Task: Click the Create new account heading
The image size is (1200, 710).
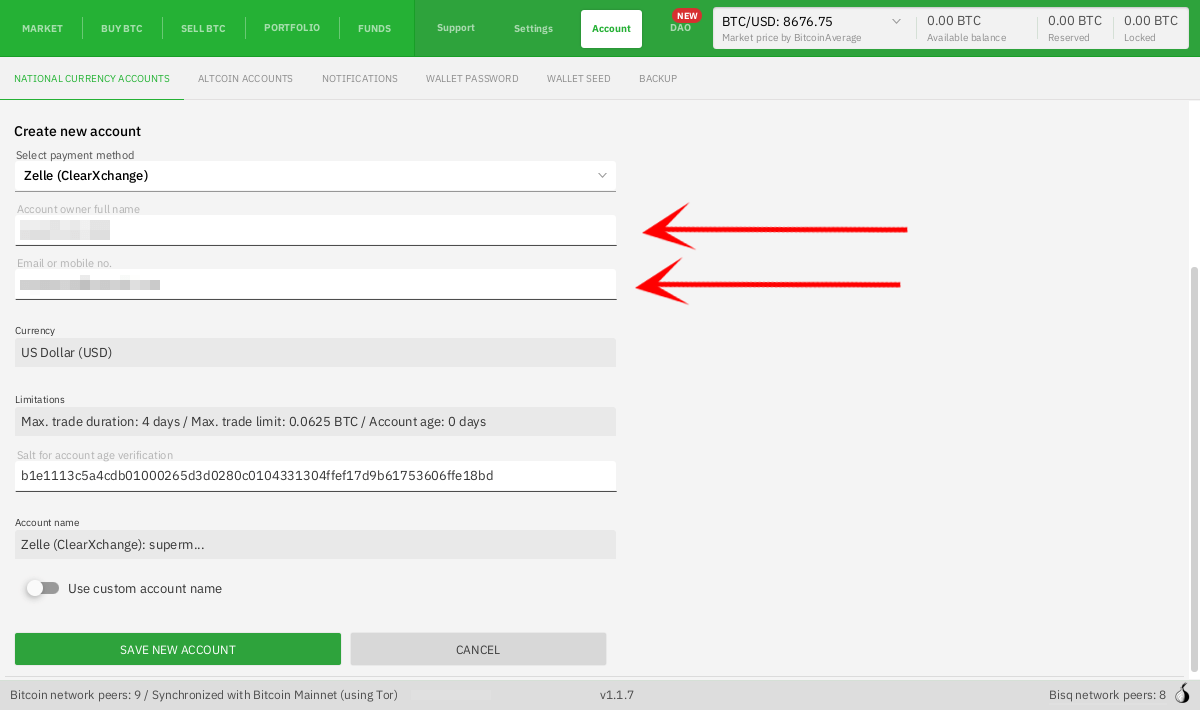Action: [x=77, y=131]
